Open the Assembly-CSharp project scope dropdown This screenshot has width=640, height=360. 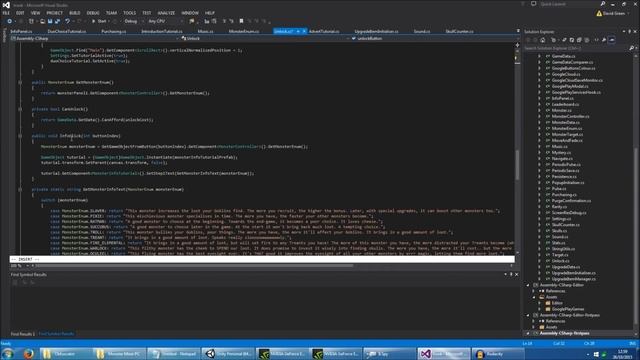(x=95, y=38)
